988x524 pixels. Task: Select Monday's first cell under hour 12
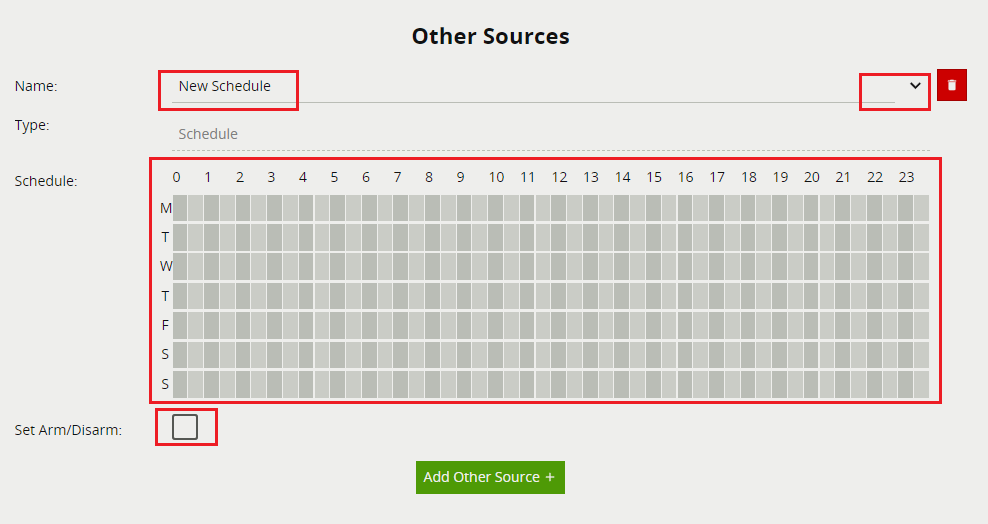click(559, 208)
